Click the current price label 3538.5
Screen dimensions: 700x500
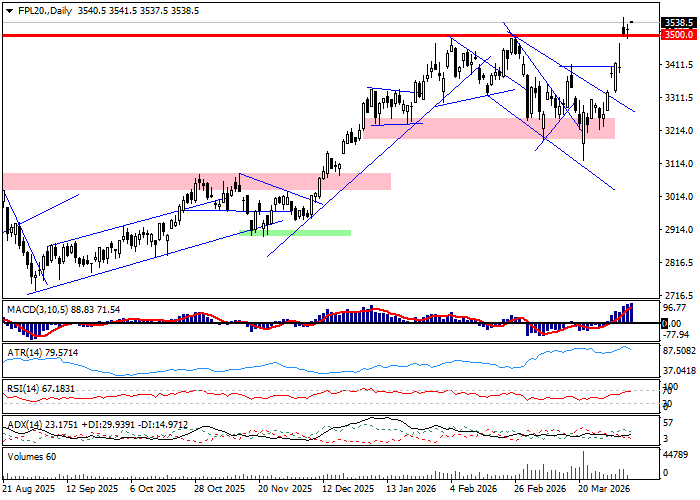(679, 22)
